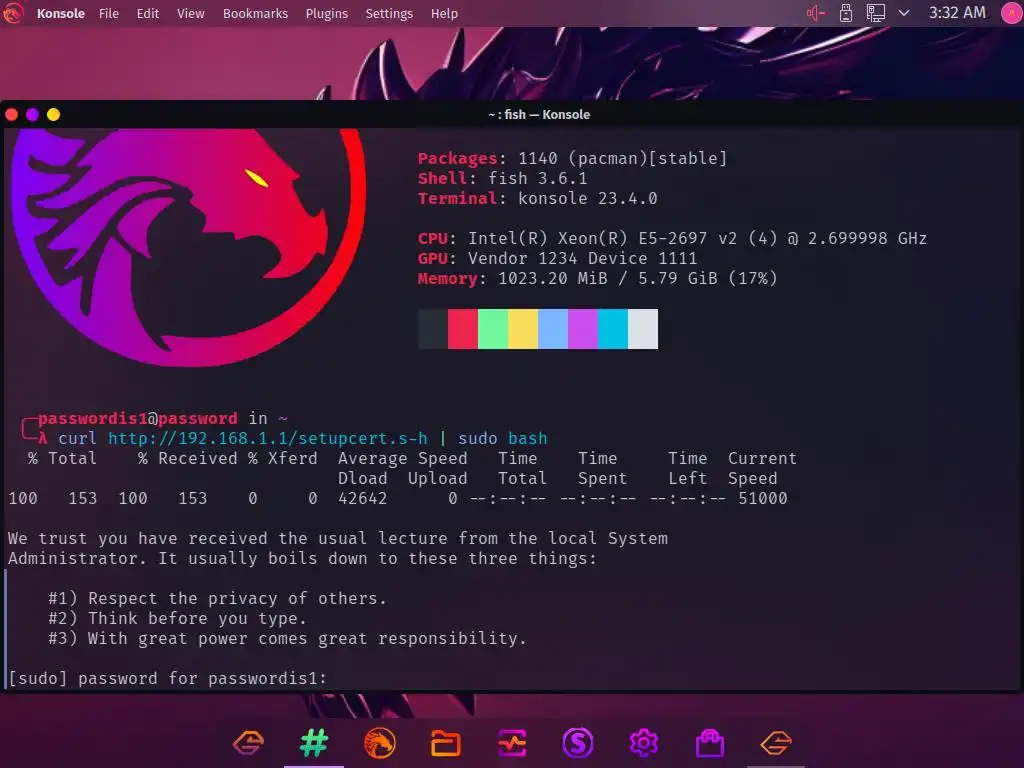This screenshot has height=768, width=1024.
Task: Click the orange hexagon icon beside the shopping bag
Action: (x=776, y=743)
